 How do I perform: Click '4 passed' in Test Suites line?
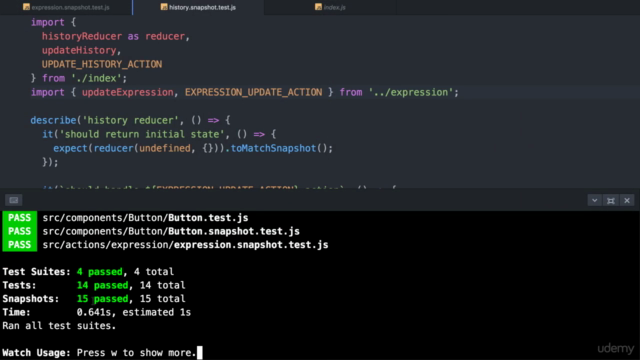100,271
